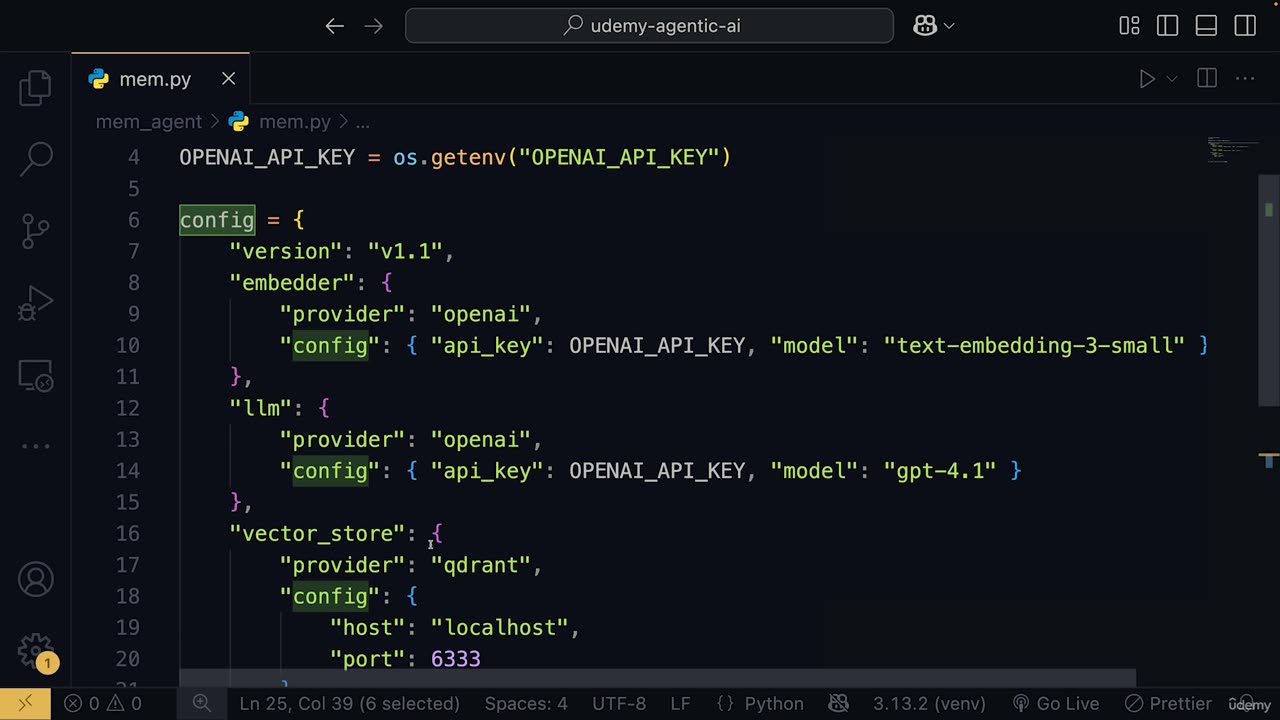Viewport: 1280px width, 720px height.
Task: Click the "localhost" host value
Action: pyautogui.click(x=500, y=628)
